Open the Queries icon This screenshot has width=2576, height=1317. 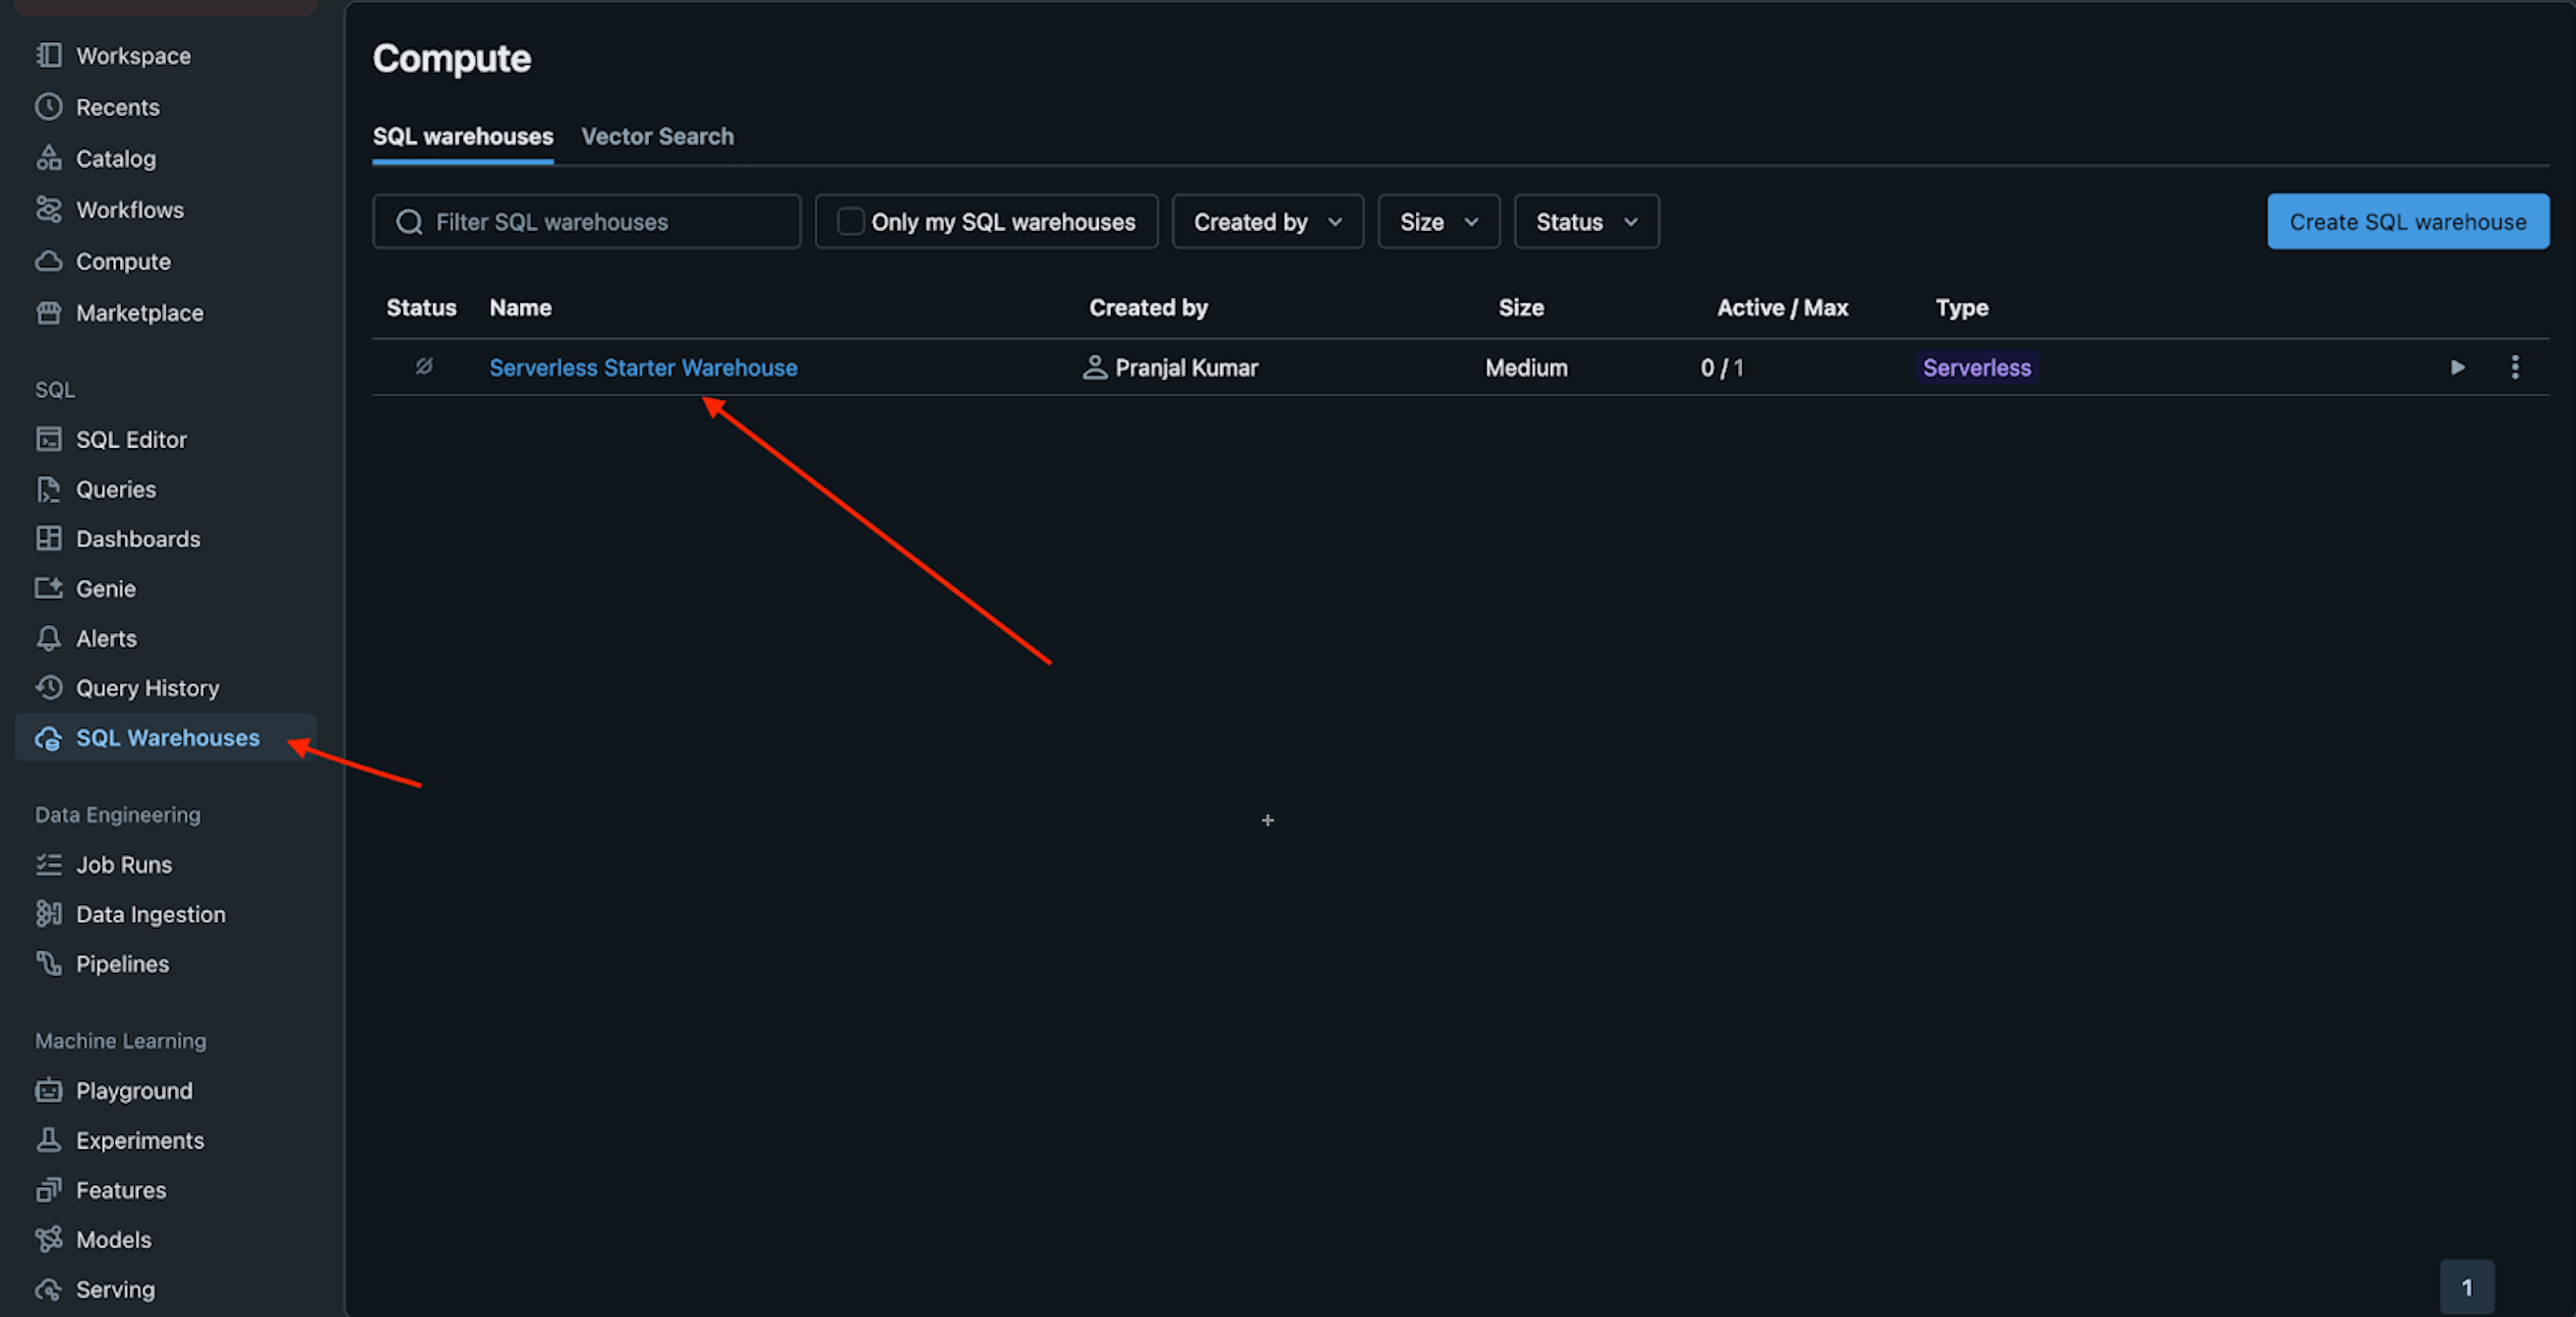click(x=48, y=489)
